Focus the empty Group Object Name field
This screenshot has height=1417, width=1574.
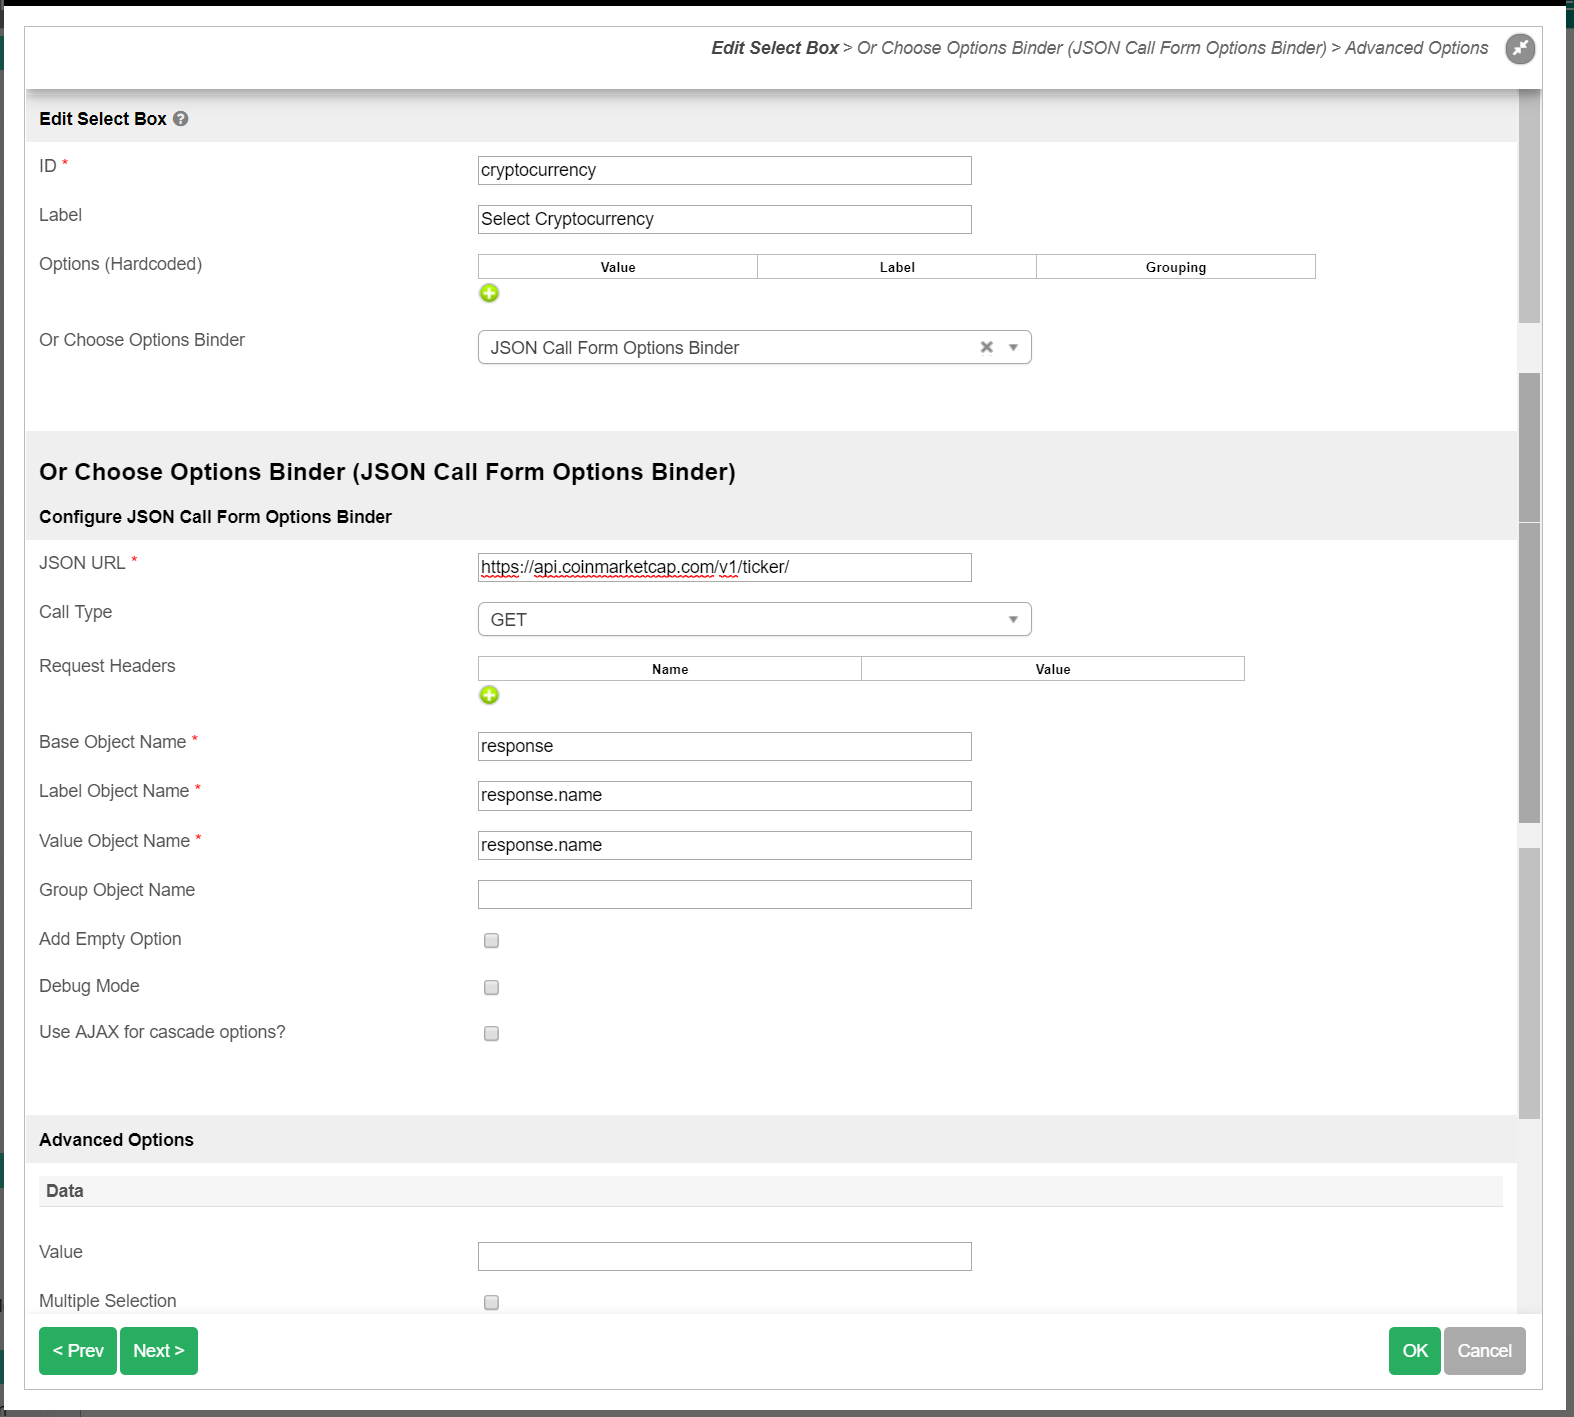pyautogui.click(x=725, y=894)
